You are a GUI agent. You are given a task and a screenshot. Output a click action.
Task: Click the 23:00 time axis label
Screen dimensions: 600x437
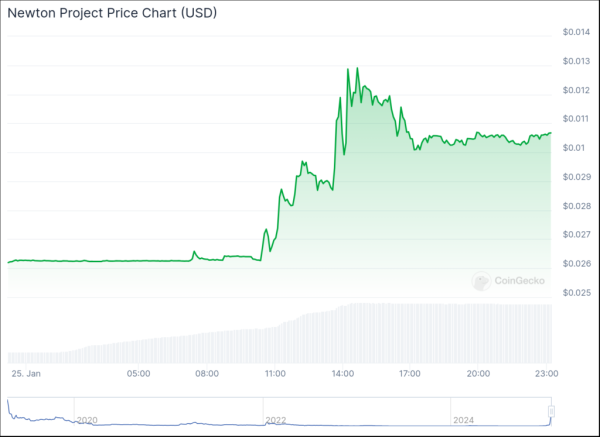(546, 373)
